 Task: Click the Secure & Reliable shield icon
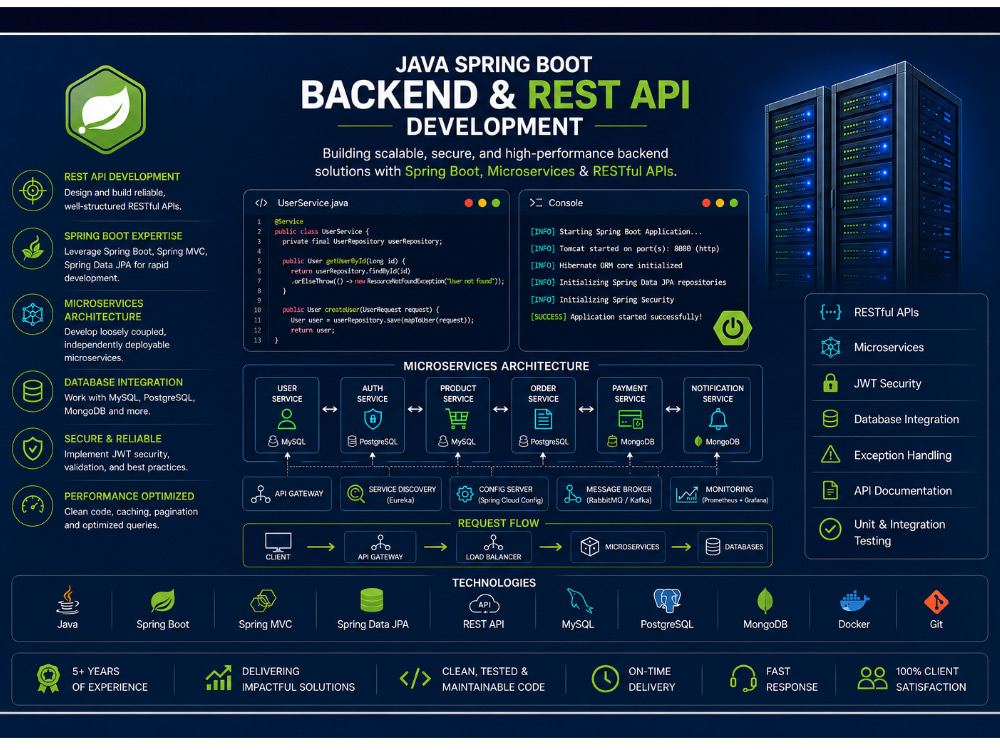[33, 449]
